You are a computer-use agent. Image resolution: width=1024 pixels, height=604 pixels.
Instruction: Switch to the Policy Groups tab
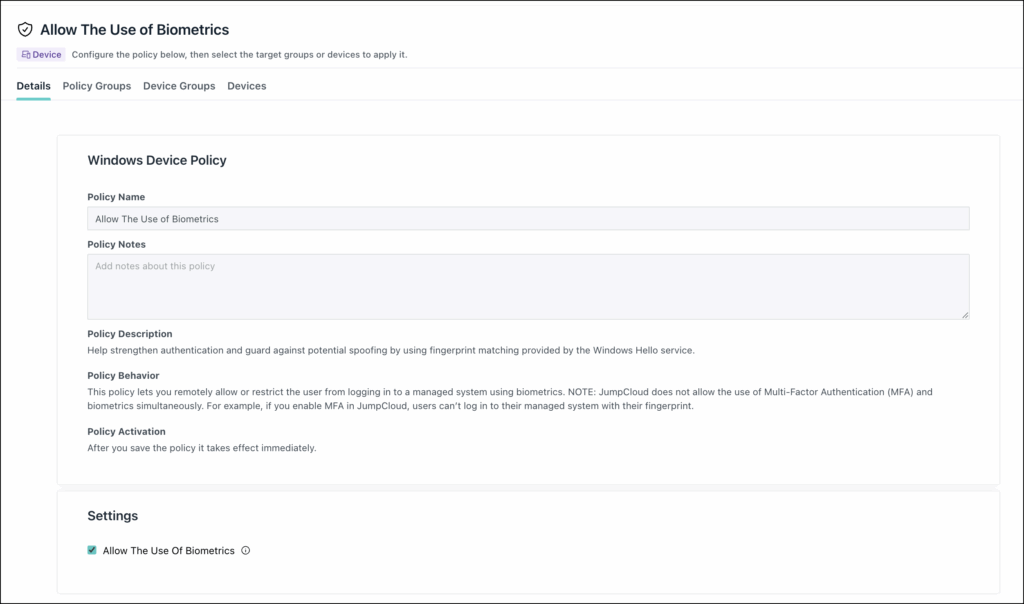[x=97, y=86]
